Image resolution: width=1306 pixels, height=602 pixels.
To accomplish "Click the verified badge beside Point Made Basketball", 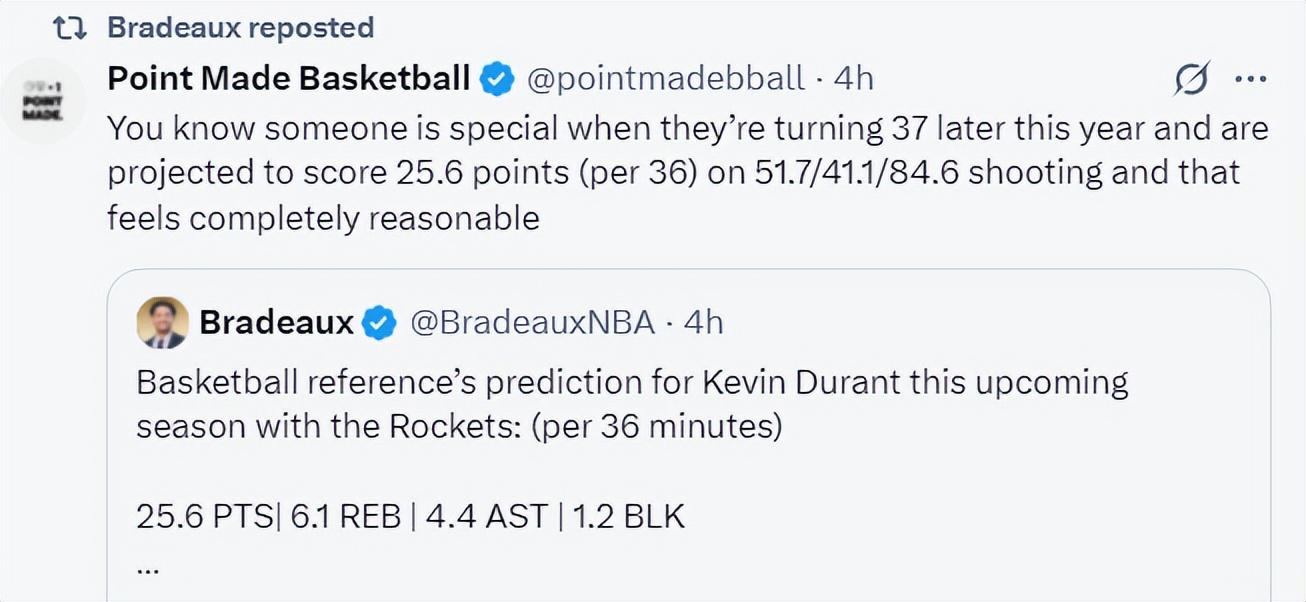I will (x=497, y=78).
